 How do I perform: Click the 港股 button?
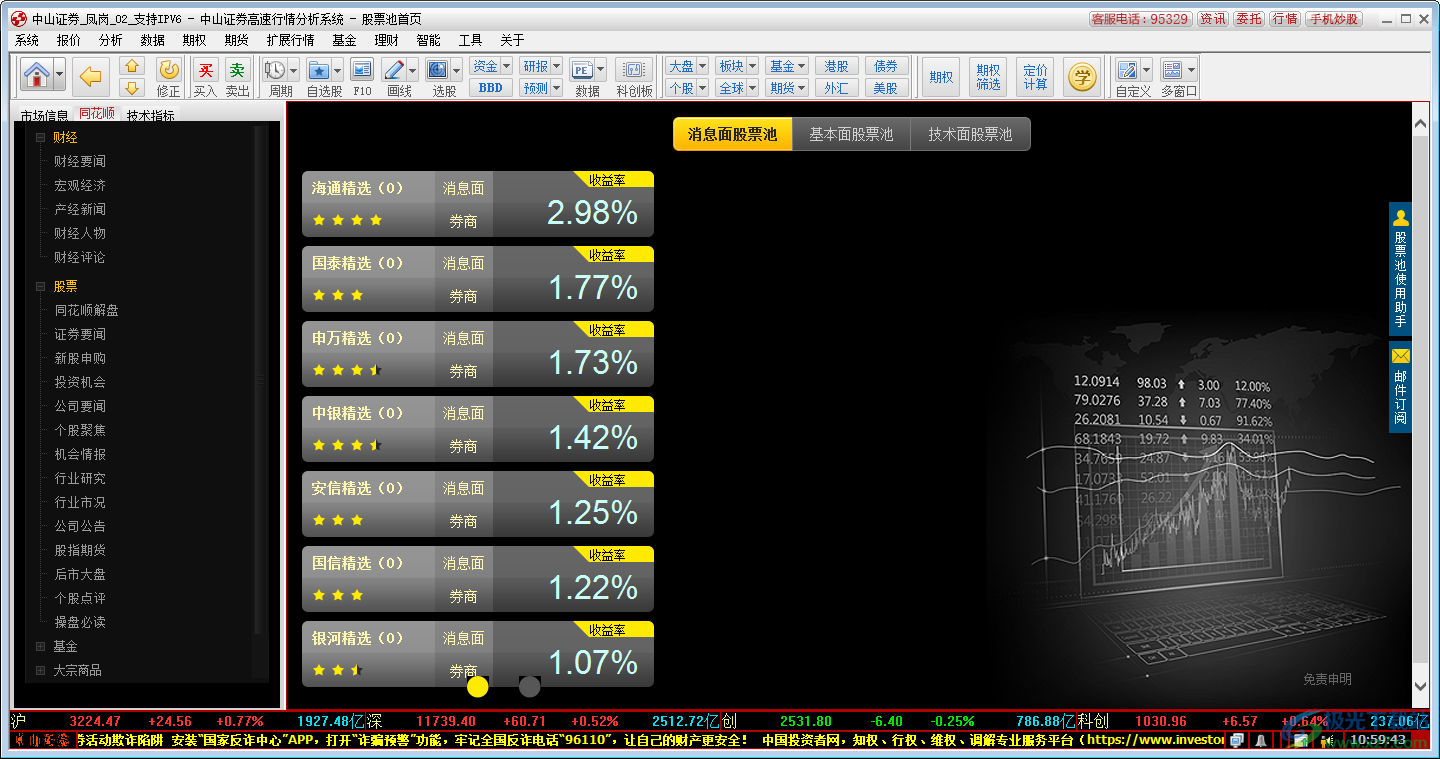point(837,66)
